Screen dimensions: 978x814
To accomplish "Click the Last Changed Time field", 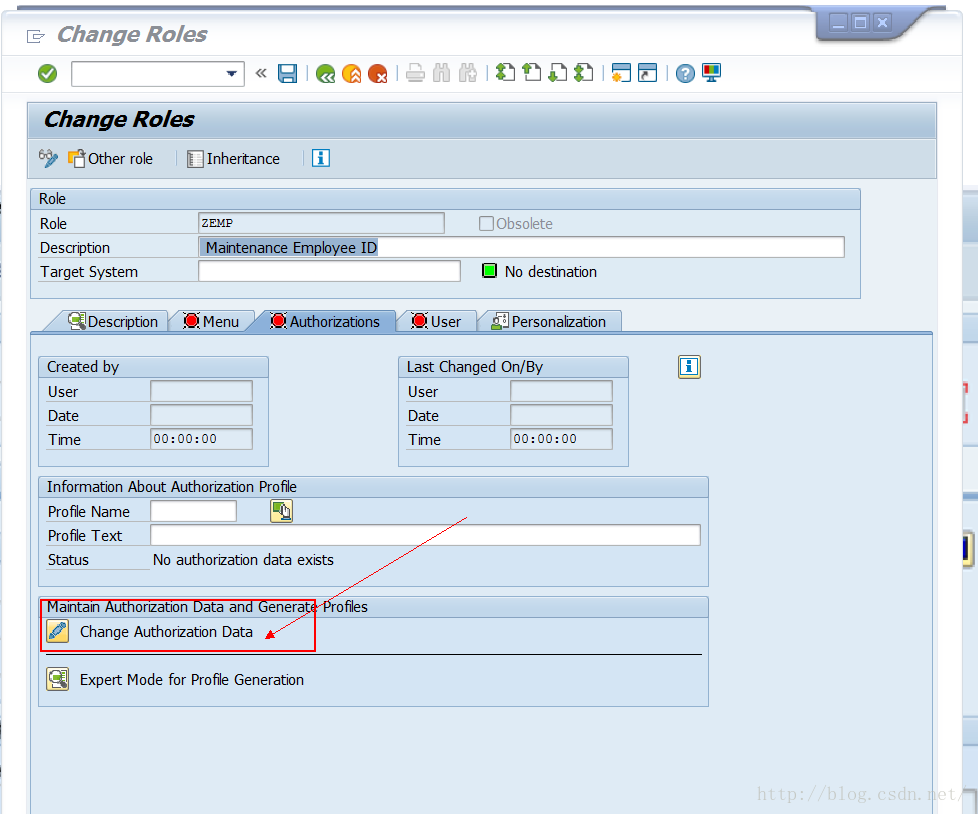I will coord(561,439).
